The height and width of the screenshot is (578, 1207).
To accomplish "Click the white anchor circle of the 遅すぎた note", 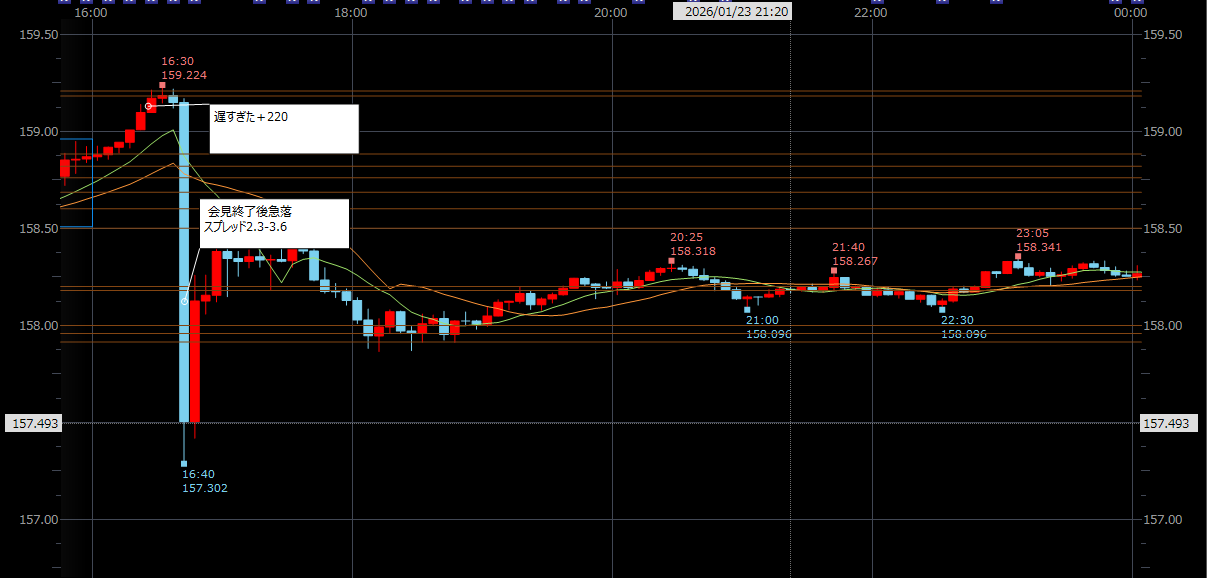I will coord(148,106).
